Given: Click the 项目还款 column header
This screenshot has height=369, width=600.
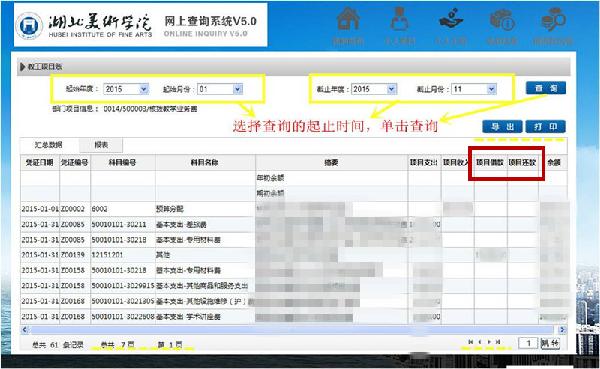Looking at the screenshot, I should coord(523,163).
